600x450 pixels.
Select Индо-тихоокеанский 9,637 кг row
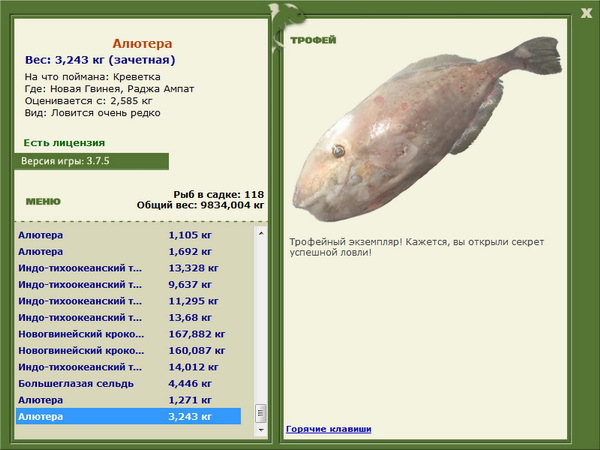(x=128, y=284)
